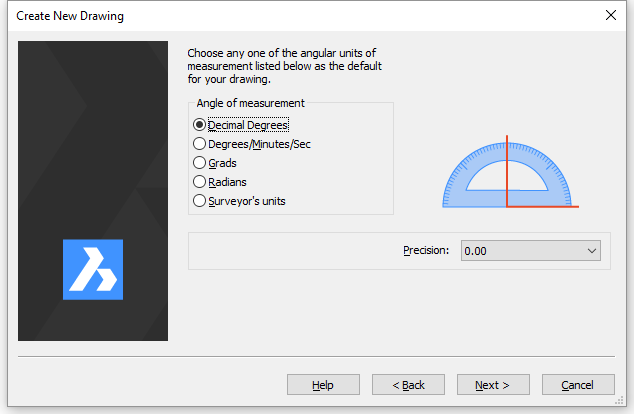
Task: Switch angle units to Radians
Action: click(220, 182)
